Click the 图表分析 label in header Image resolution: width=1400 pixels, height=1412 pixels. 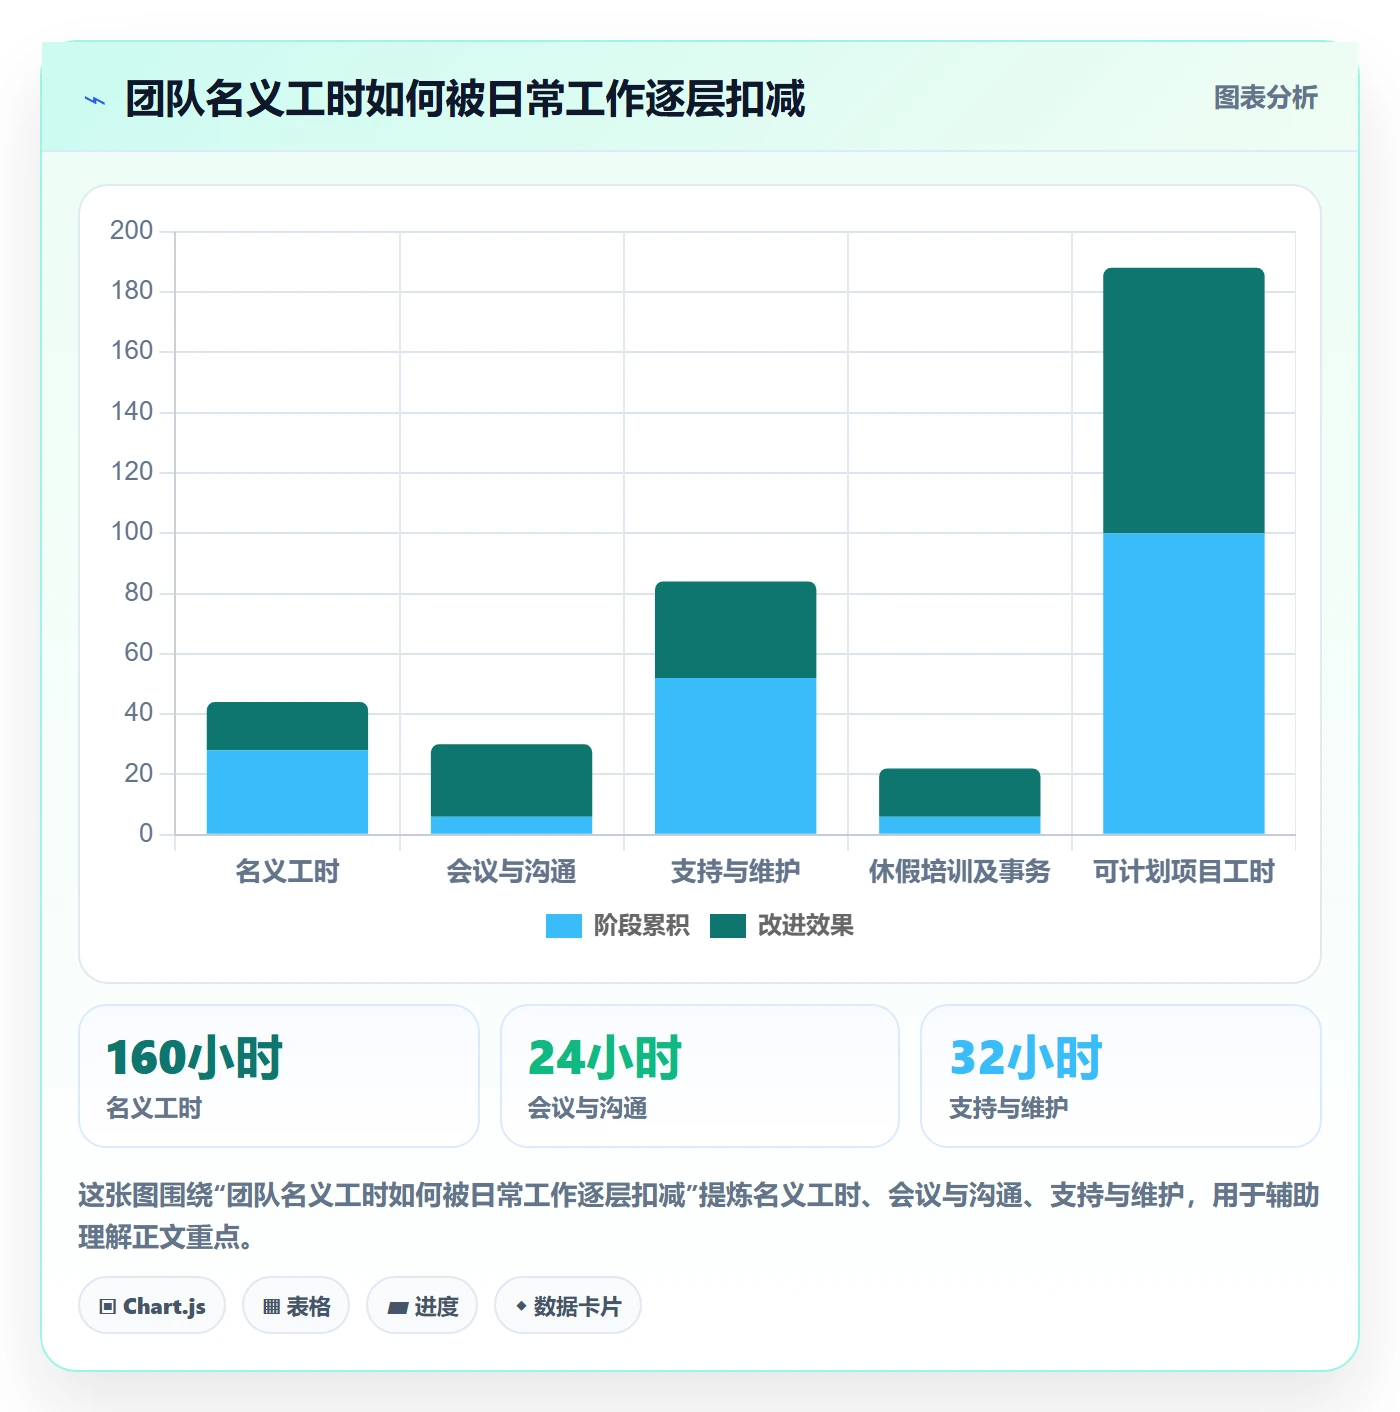point(1265,98)
